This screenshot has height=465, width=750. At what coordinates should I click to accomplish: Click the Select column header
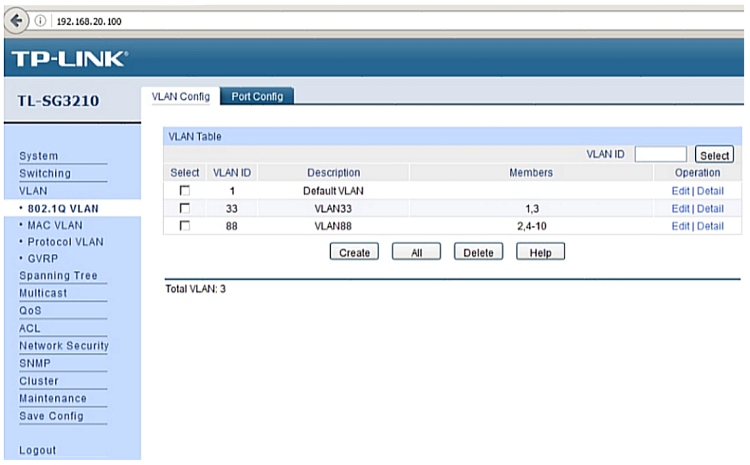pyautogui.click(x=185, y=172)
